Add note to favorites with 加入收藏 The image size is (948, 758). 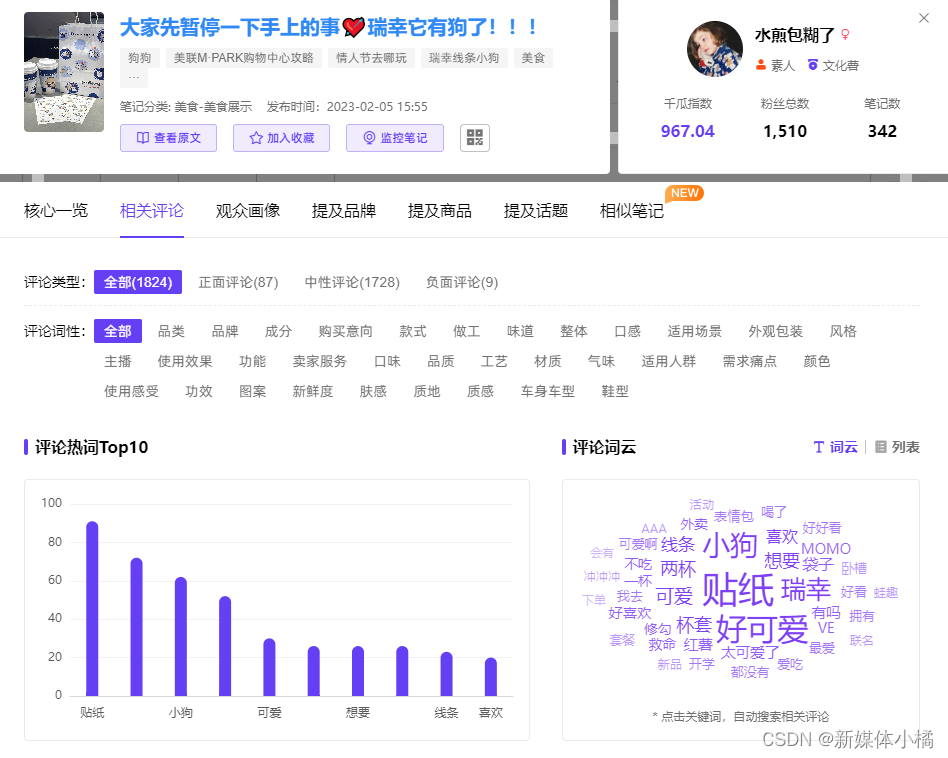281,138
